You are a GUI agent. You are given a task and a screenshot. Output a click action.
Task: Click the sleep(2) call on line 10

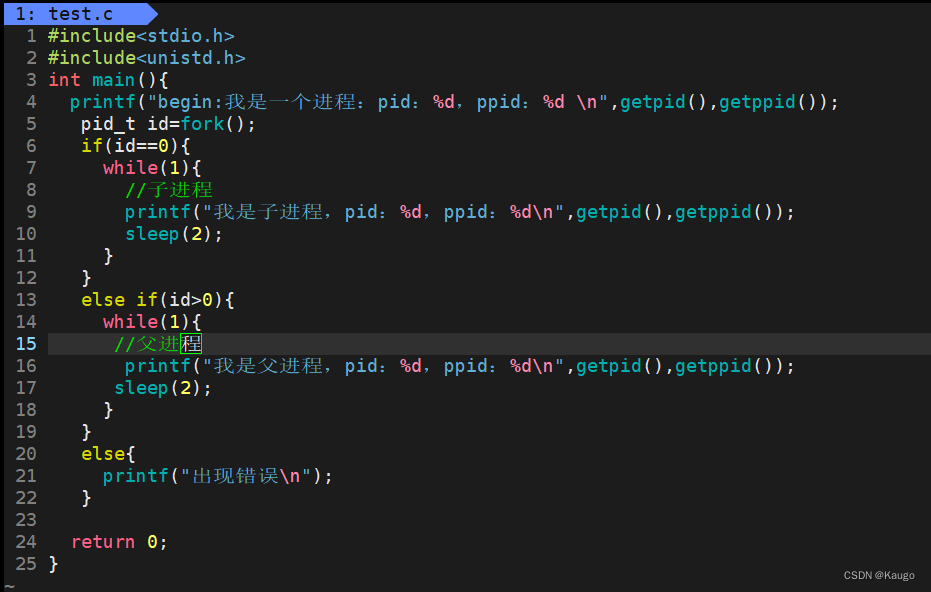(x=167, y=233)
